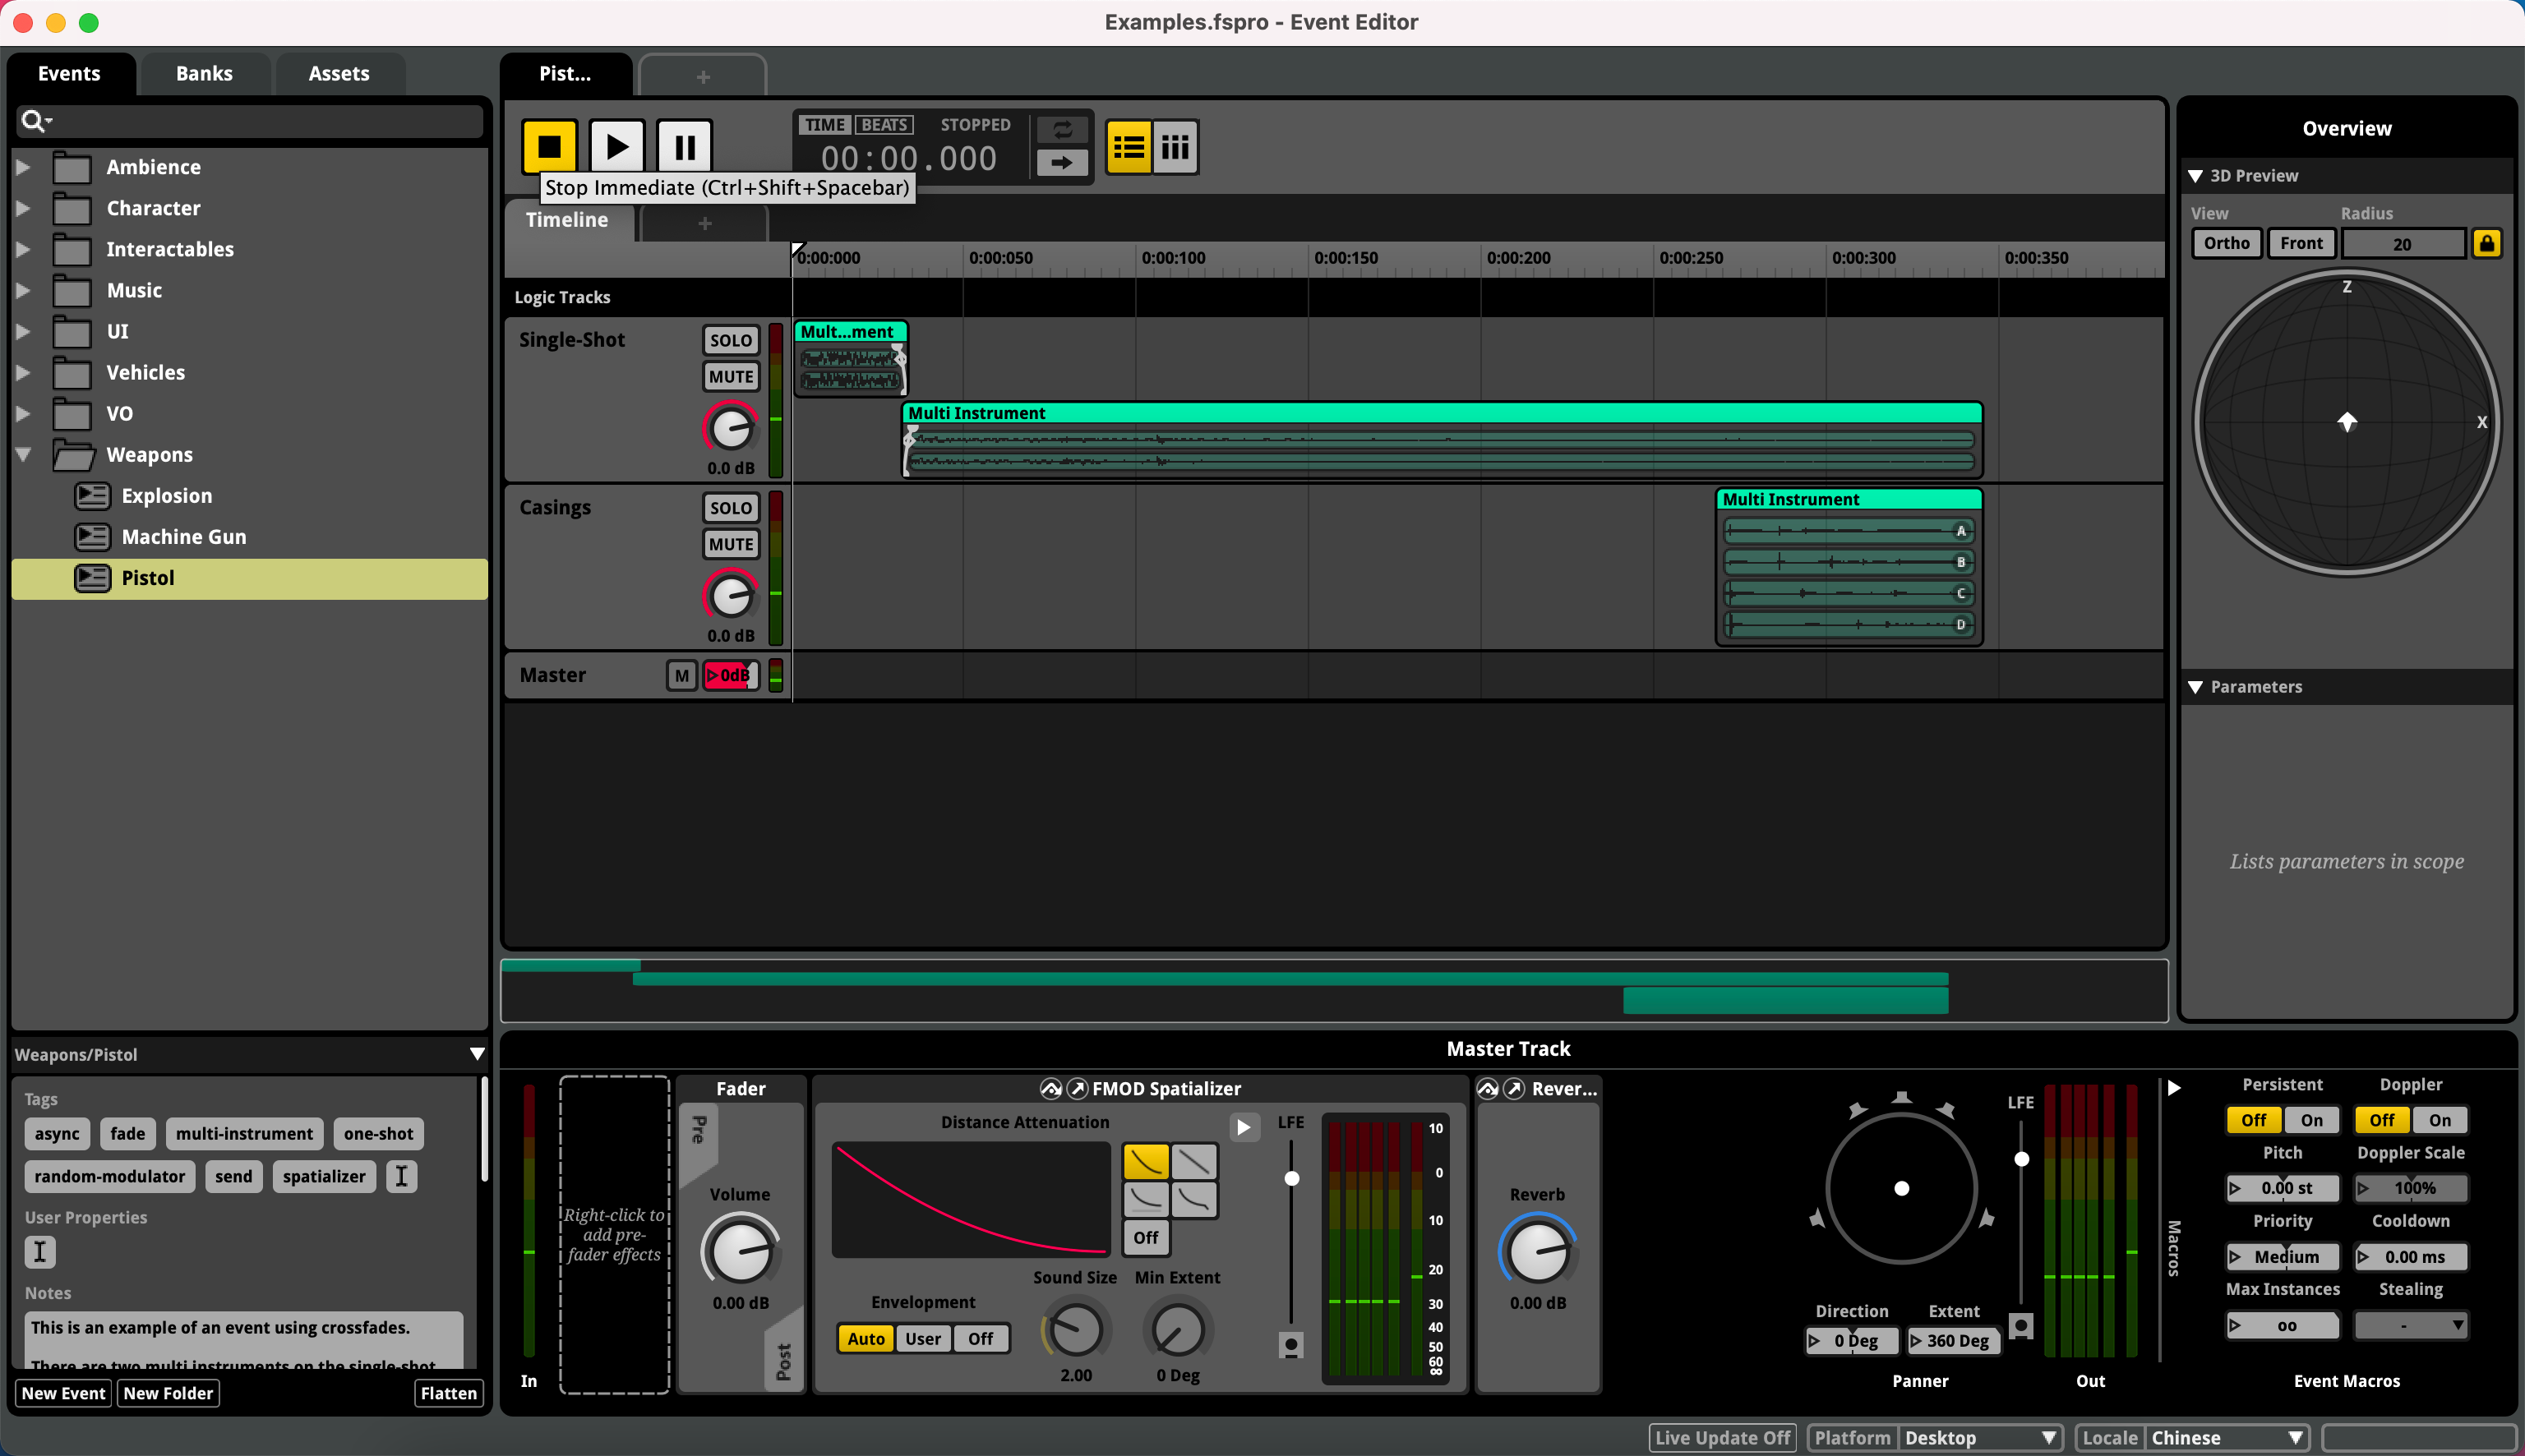Open the events browser search filter icon
Viewport: 2525px width, 1456px height.
(x=36, y=120)
